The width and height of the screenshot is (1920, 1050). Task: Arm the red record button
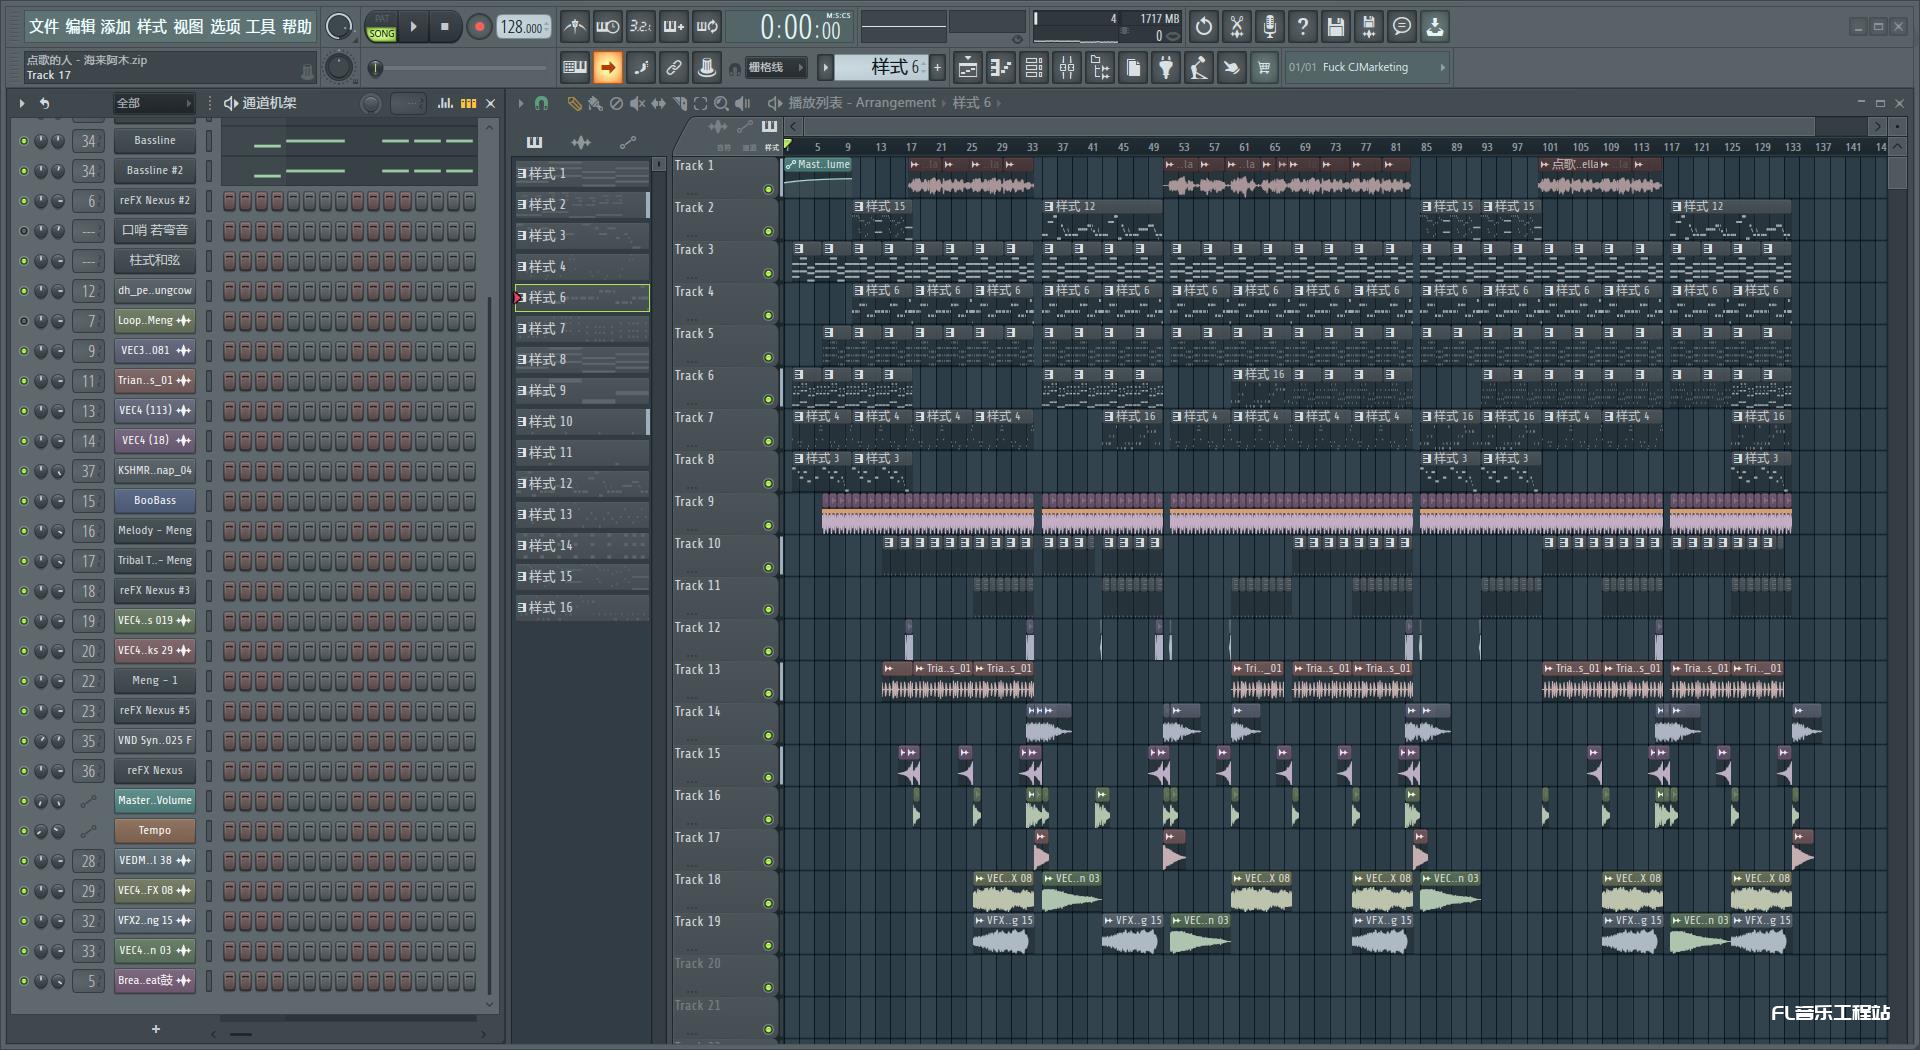coord(479,27)
